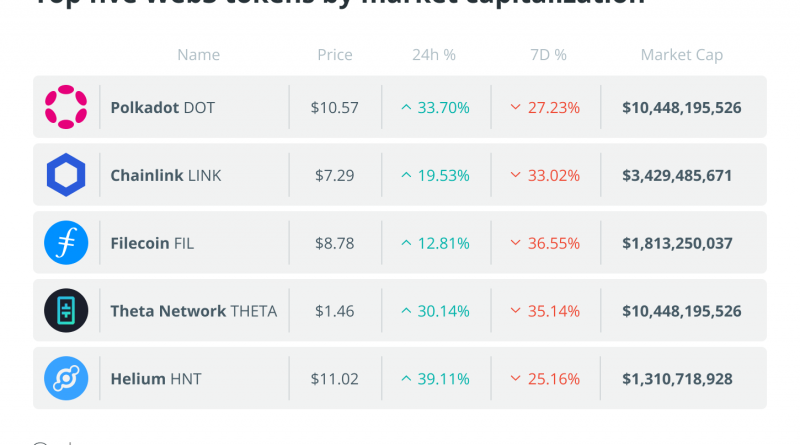Click the Polkadot pink dots logo
The height and width of the screenshot is (445, 800).
click(x=66, y=107)
